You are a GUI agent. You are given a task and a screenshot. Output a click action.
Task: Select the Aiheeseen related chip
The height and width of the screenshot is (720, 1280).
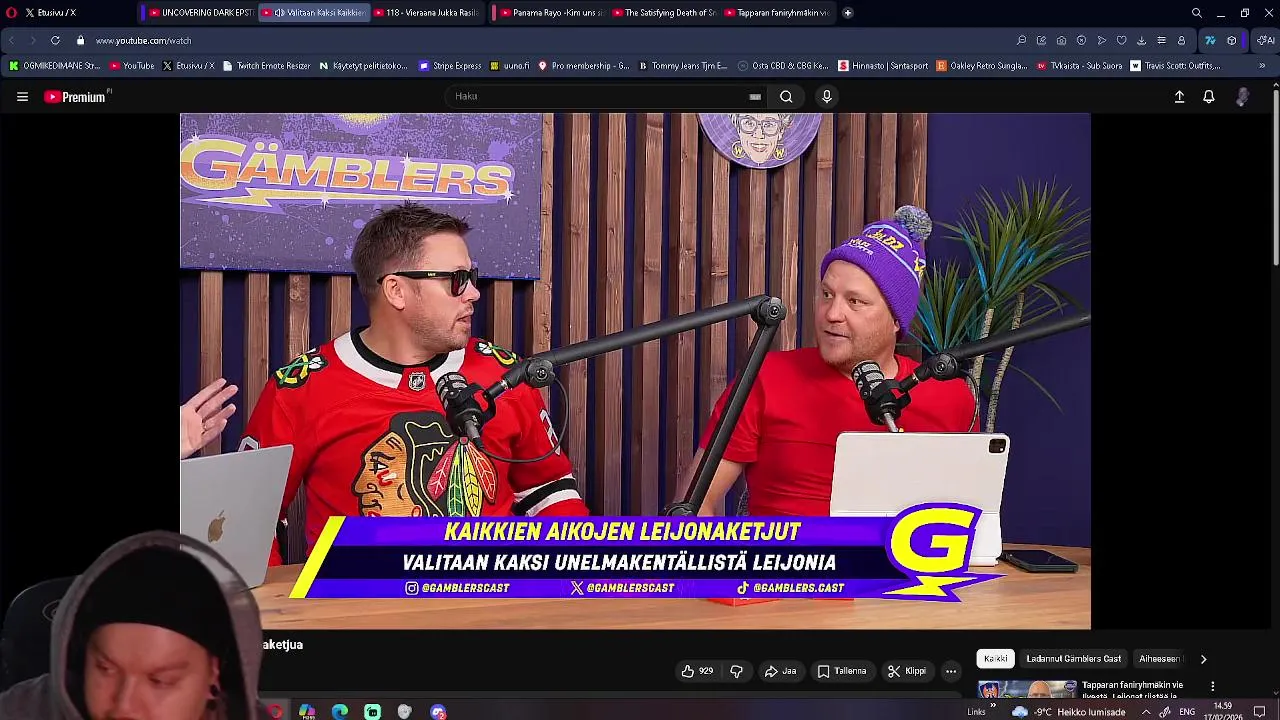1159,659
